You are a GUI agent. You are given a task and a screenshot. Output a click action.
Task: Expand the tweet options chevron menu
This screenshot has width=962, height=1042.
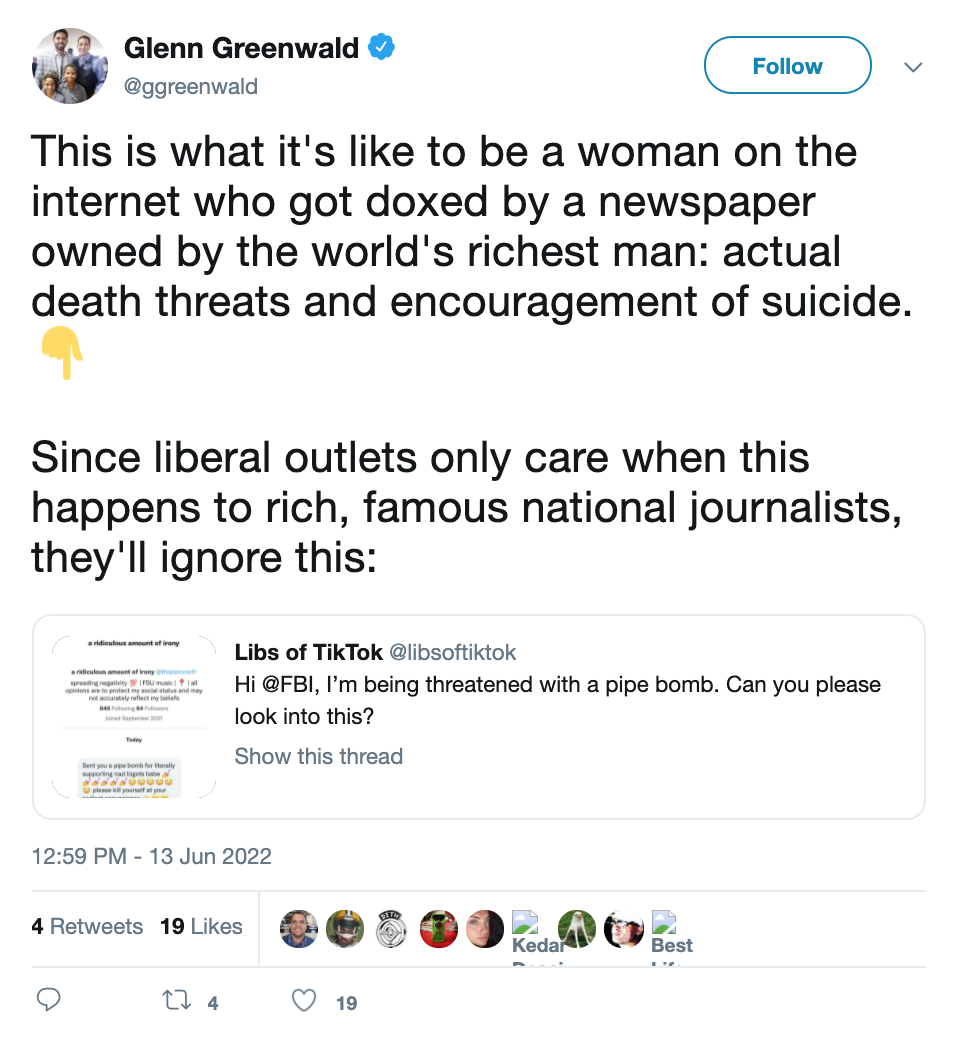click(912, 67)
